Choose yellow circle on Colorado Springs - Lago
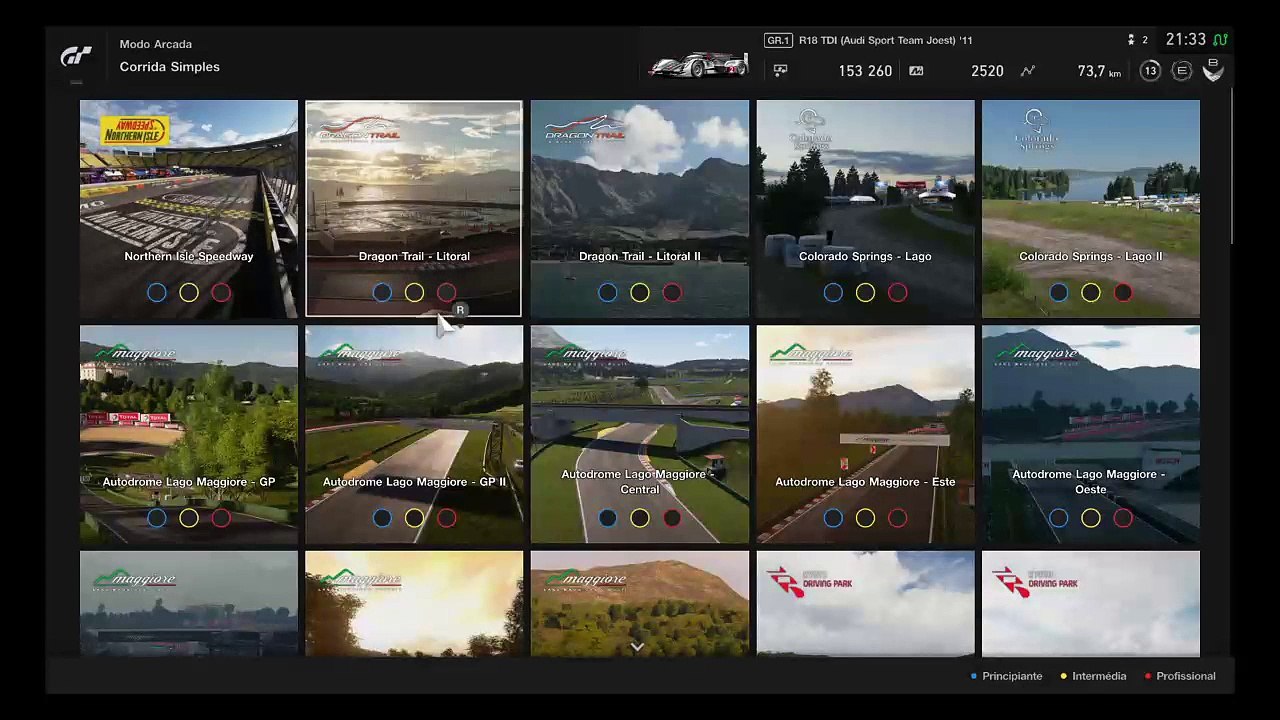 [865, 293]
